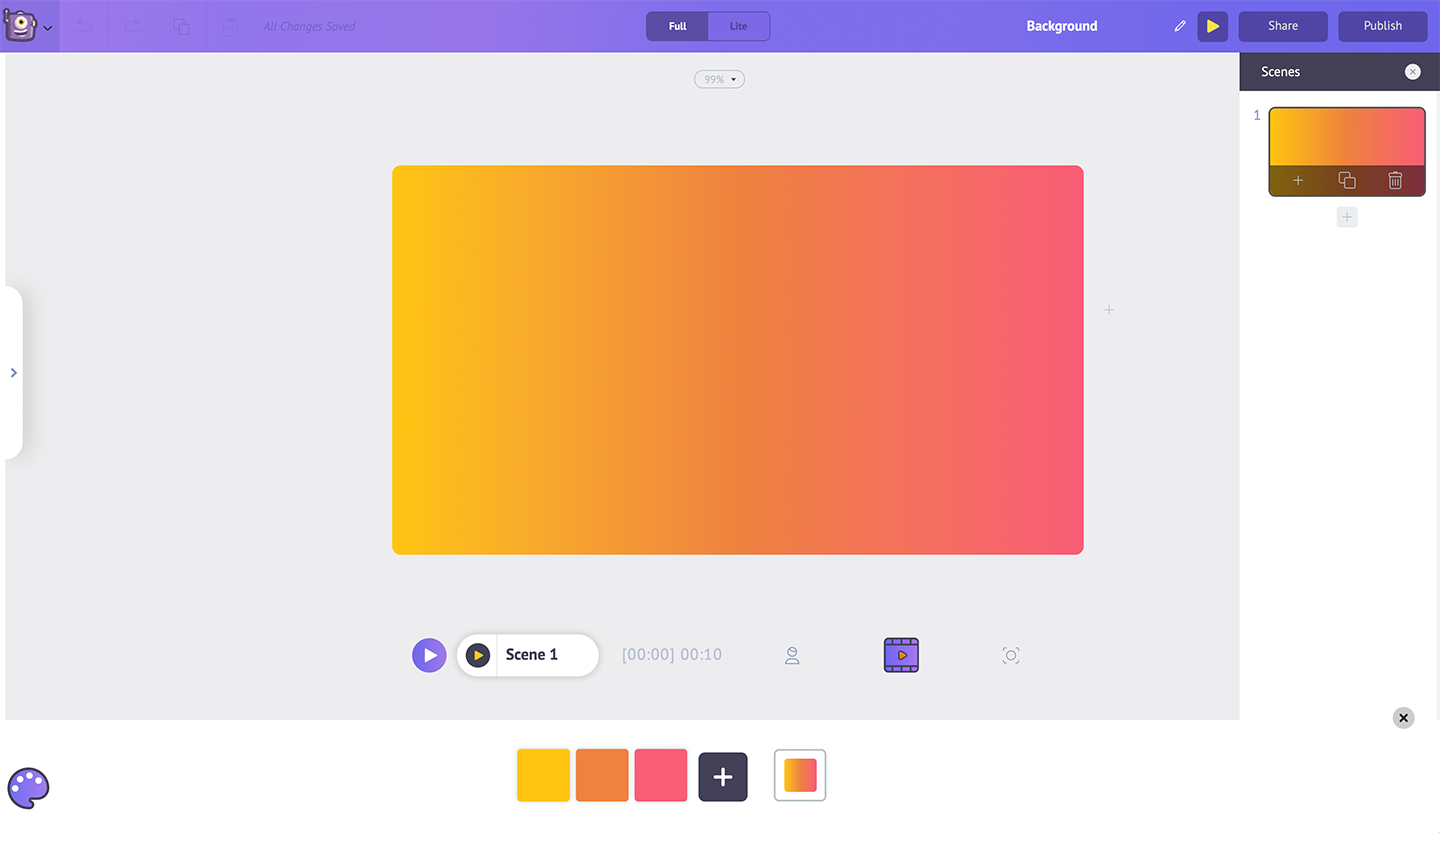Play Scene 1 from scene label

coord(478,655)
